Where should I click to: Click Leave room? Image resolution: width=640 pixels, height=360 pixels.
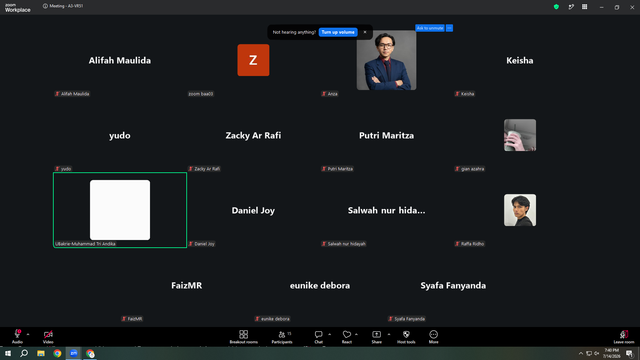[x=624, y=337]
